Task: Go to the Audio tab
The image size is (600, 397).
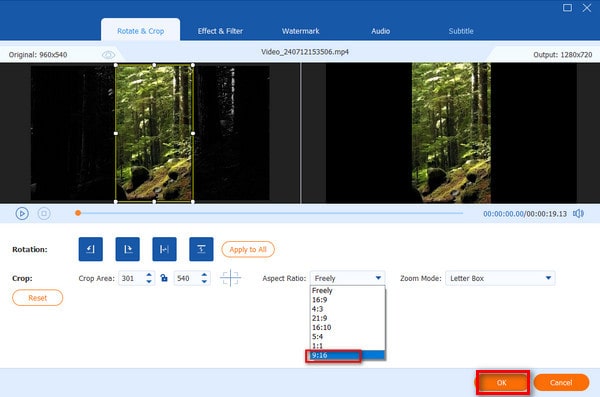Action: (x=380, y=31)
